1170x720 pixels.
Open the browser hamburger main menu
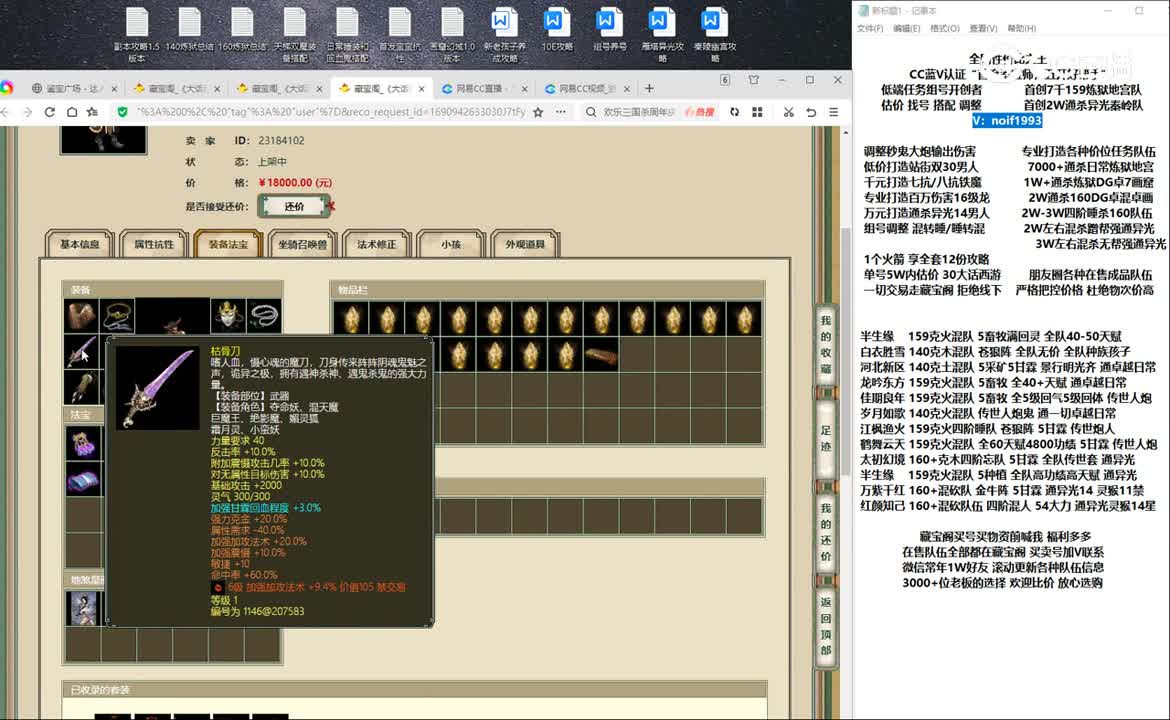pos(833,112)
